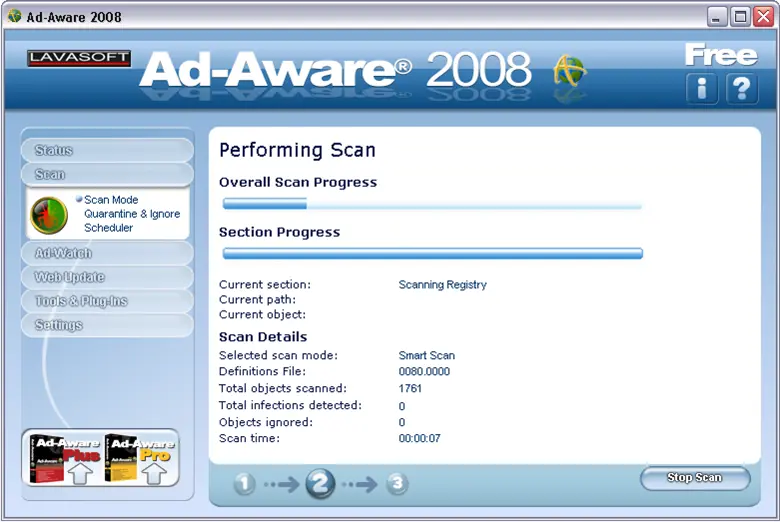Image resolution: width=780 pixels, height=522 pixels.
Task: Click the step 2 wizard circle
Action: click(320, 483)
